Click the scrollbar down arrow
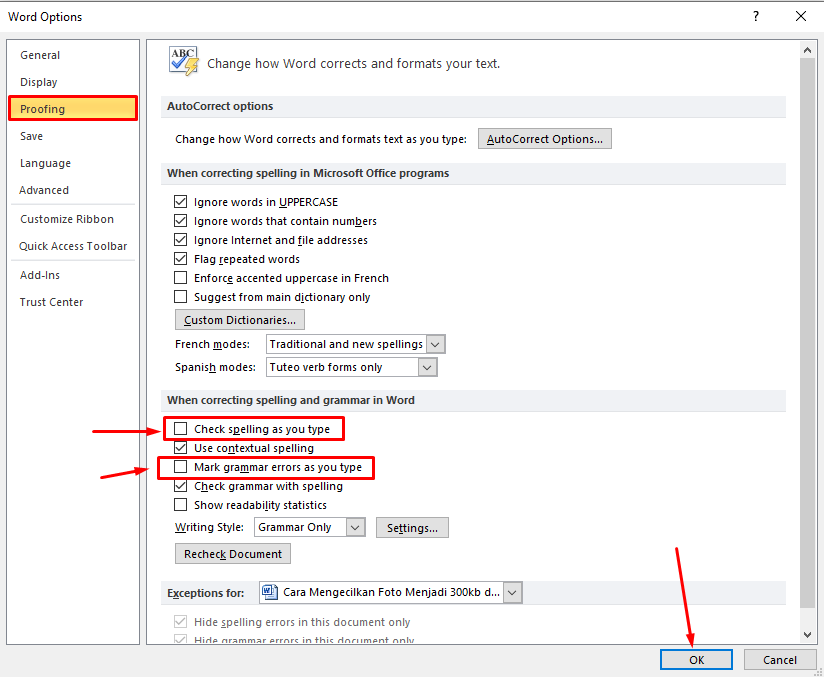 pos(808,634)
